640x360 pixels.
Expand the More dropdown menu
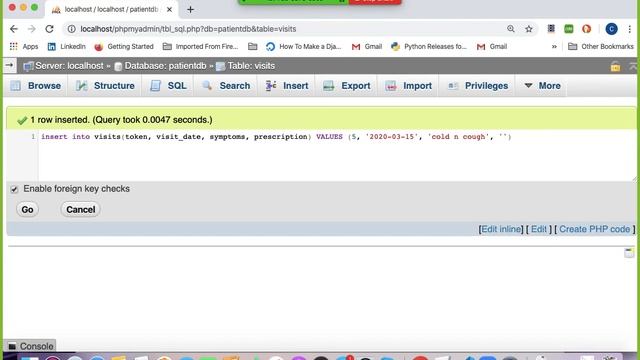(x=542, y=86)
